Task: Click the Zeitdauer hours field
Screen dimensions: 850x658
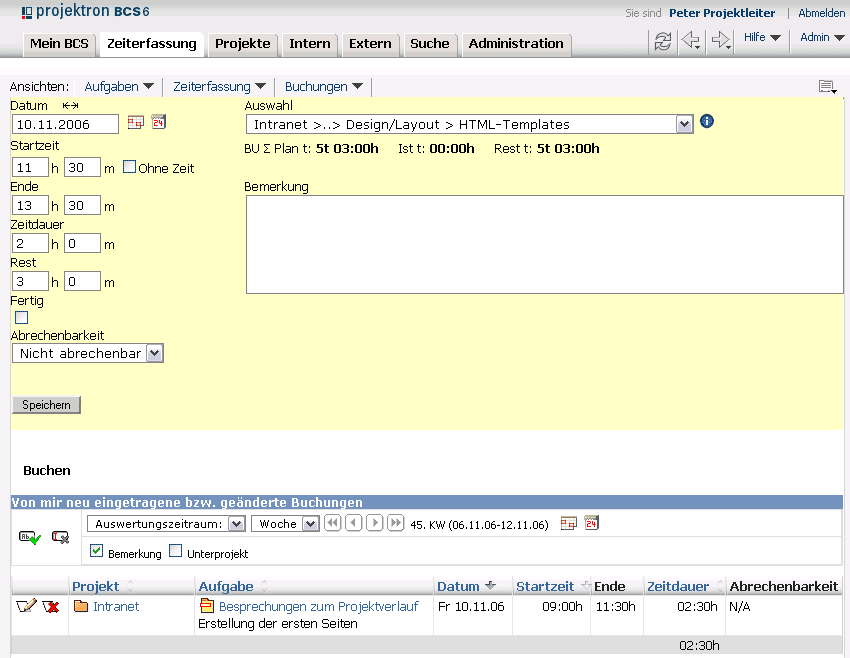Action: click(30, 243)
